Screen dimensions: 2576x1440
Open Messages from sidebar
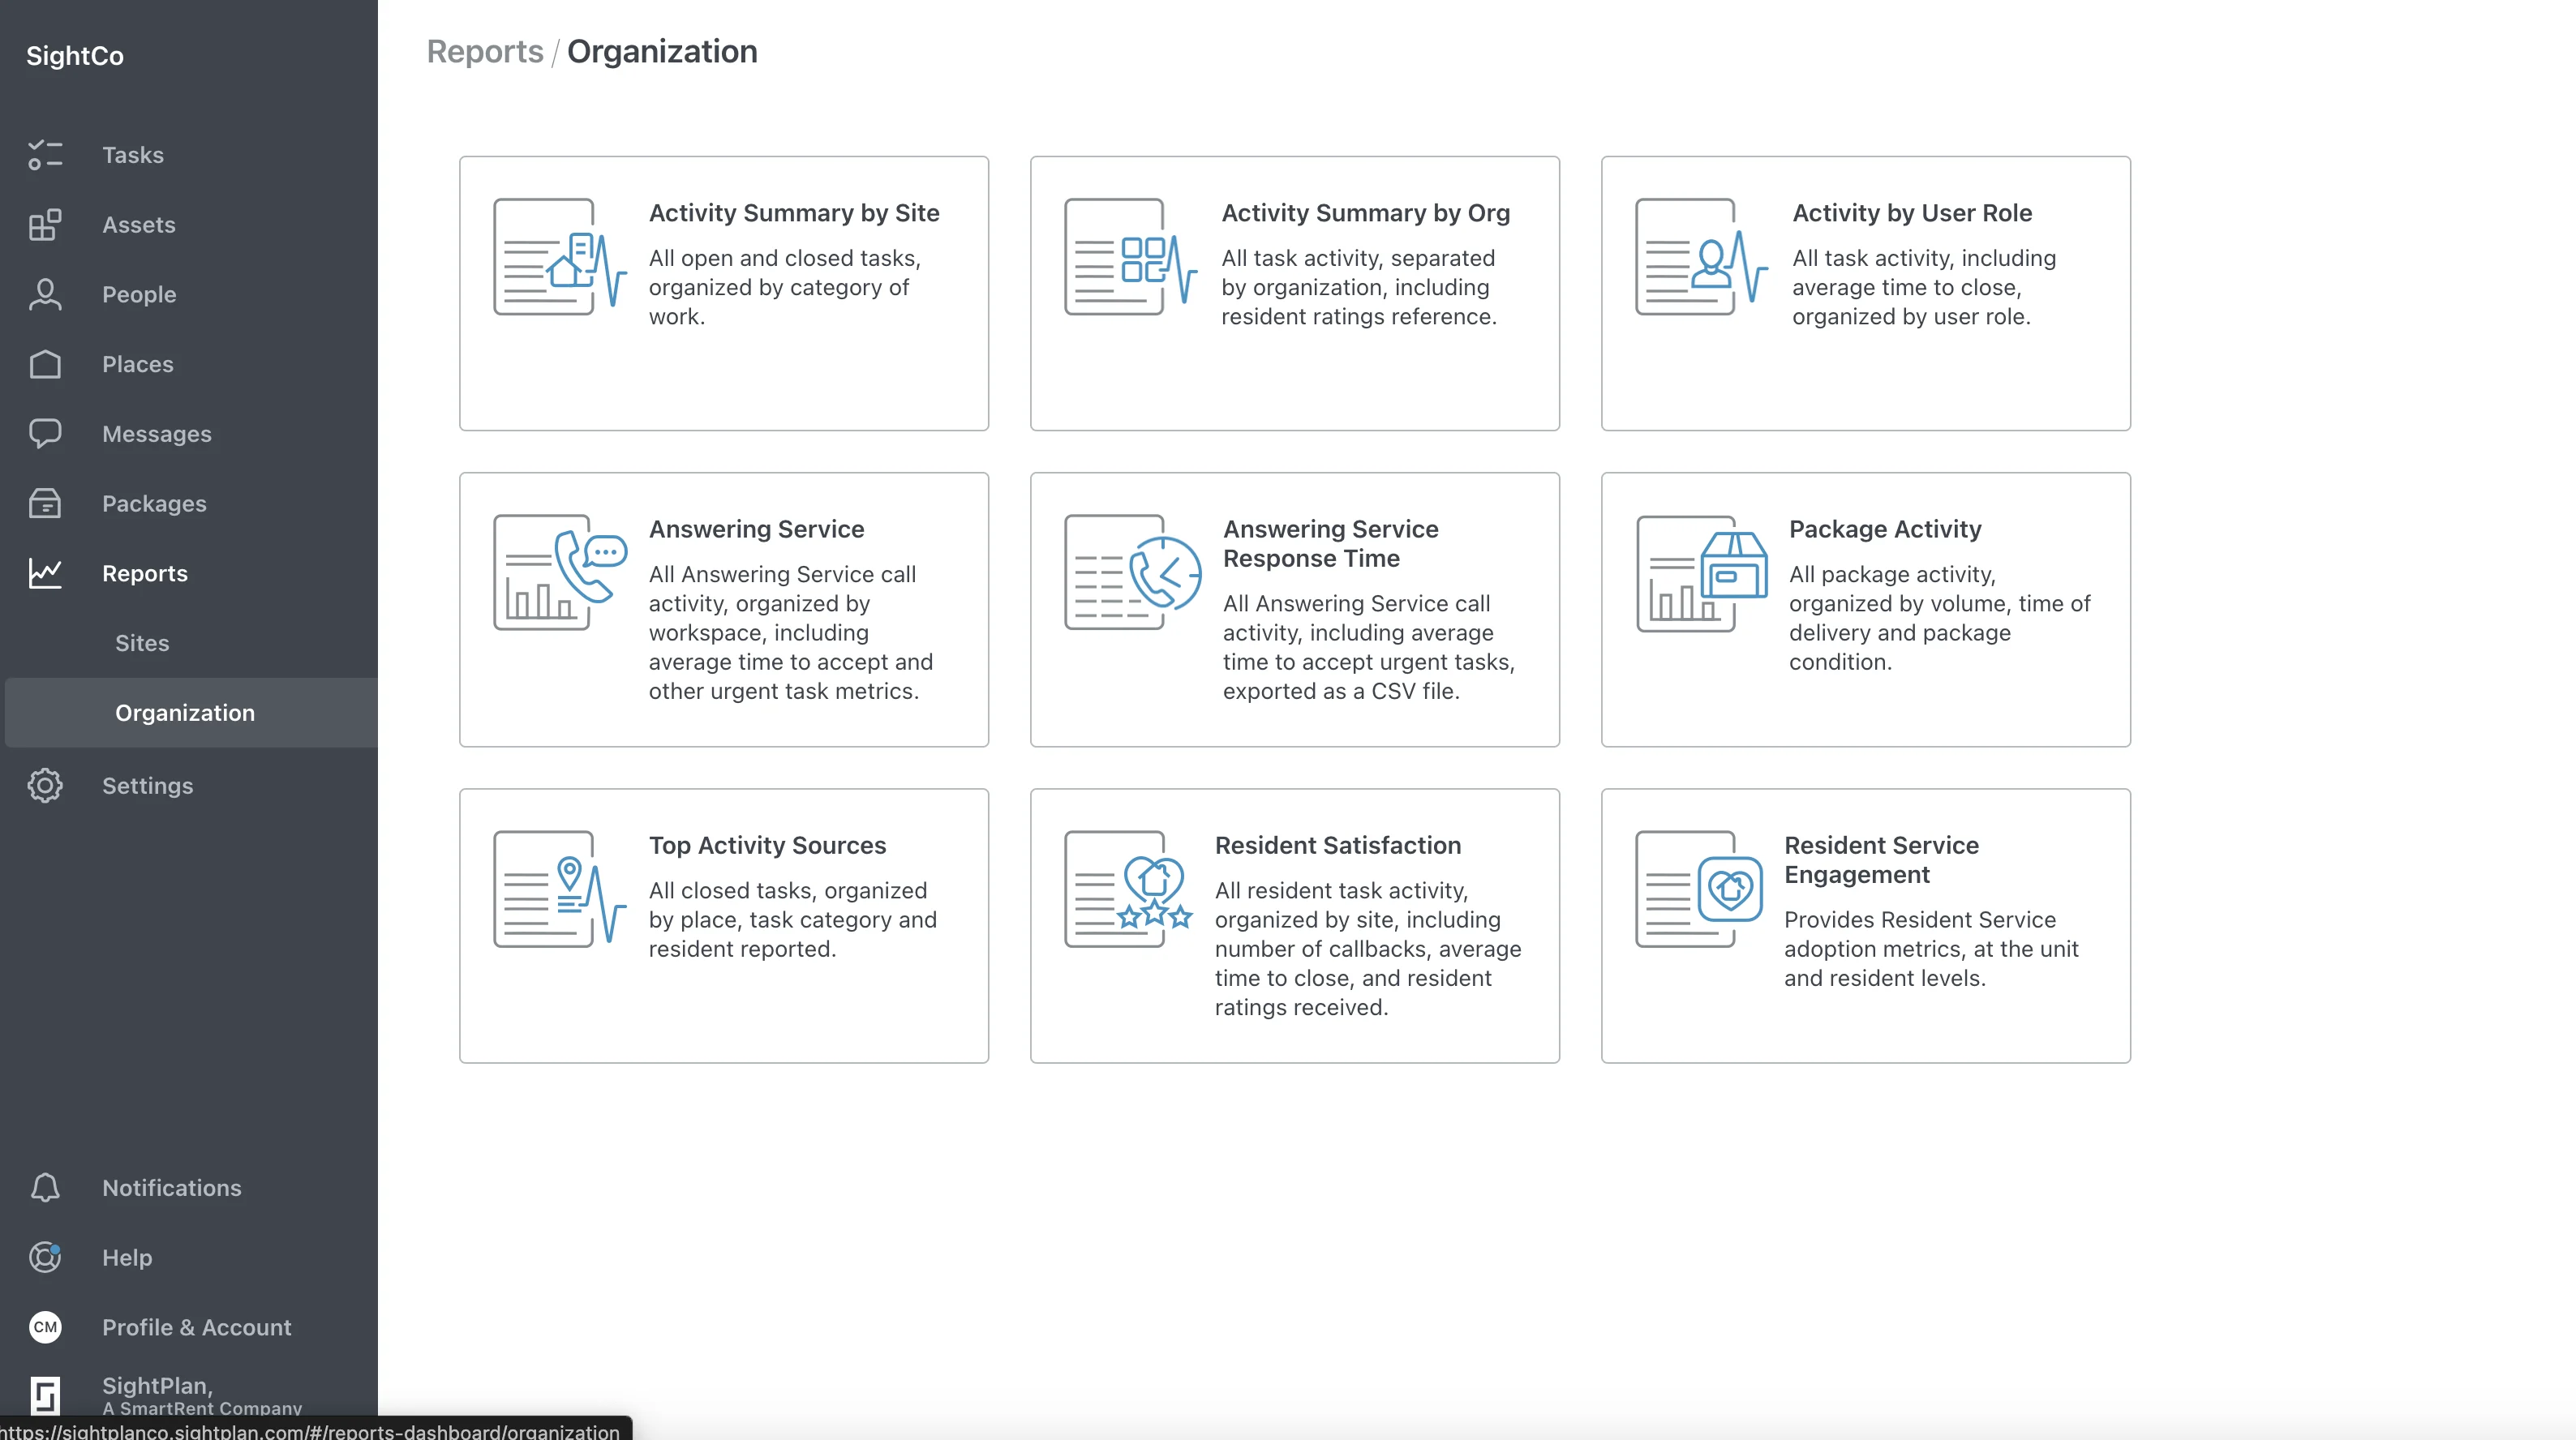pyautogui.click(x=157, y=434)
